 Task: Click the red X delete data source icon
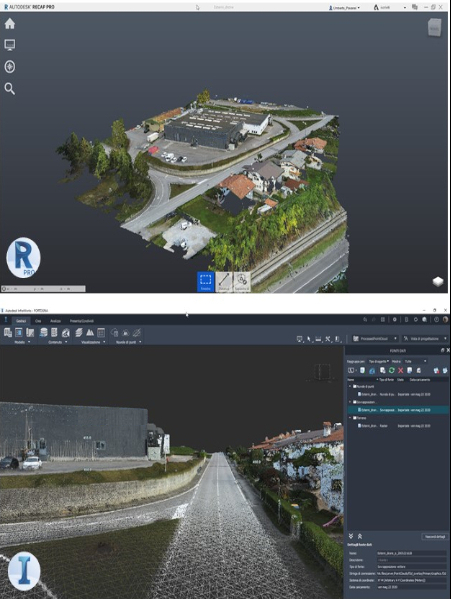401,370
